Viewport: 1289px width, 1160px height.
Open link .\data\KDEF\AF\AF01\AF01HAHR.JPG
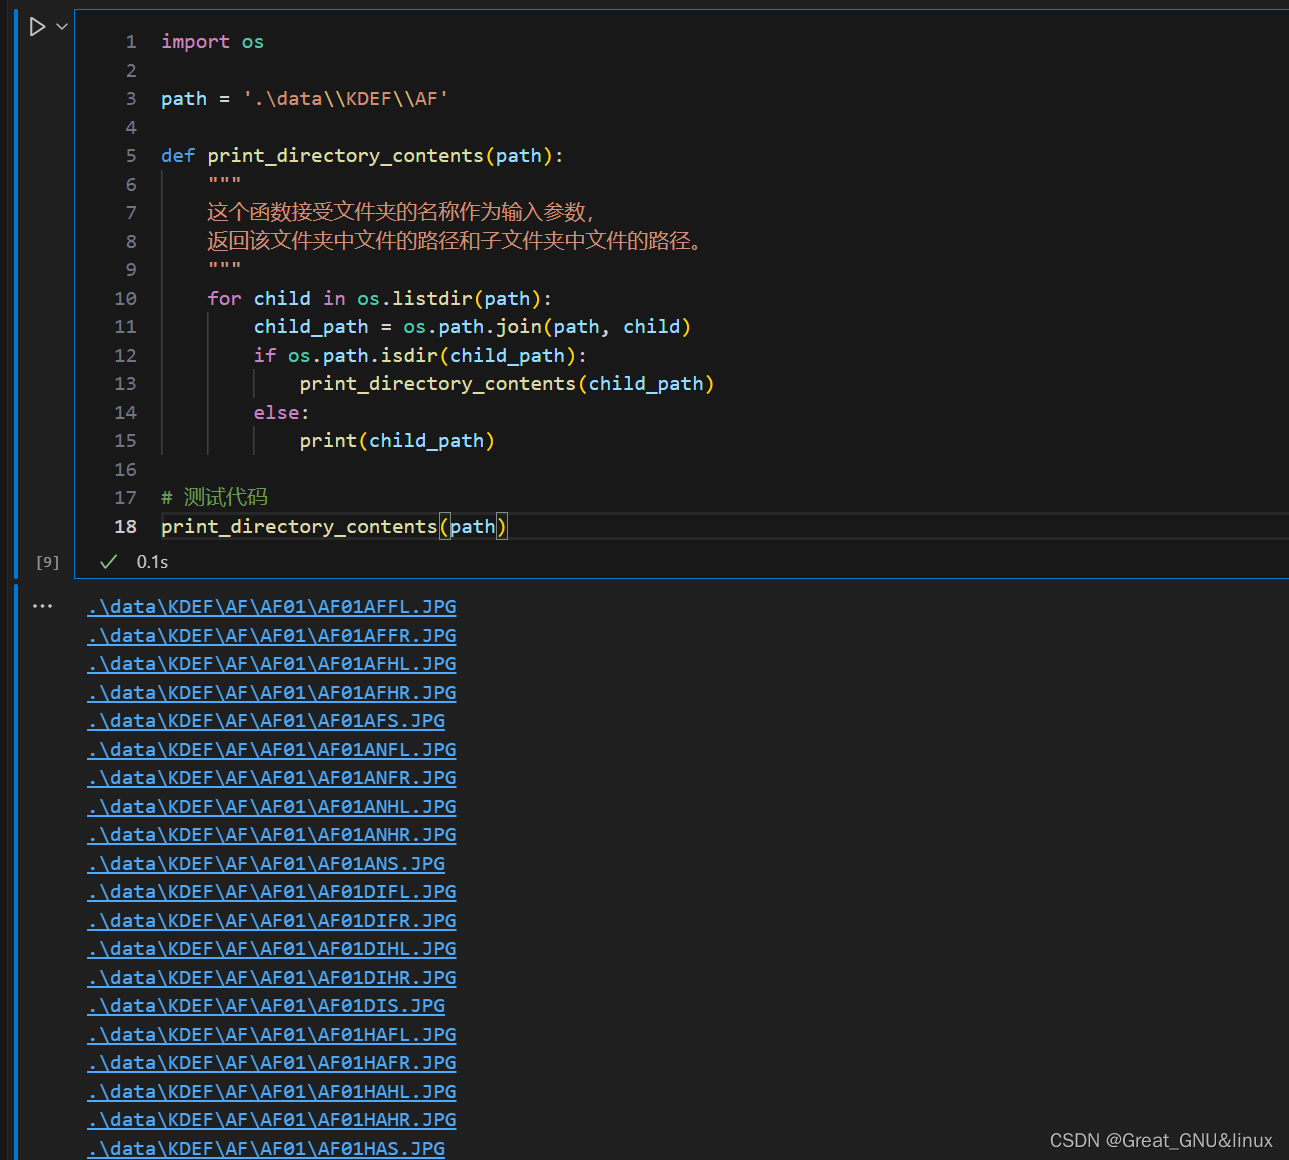coord(271,1120)
